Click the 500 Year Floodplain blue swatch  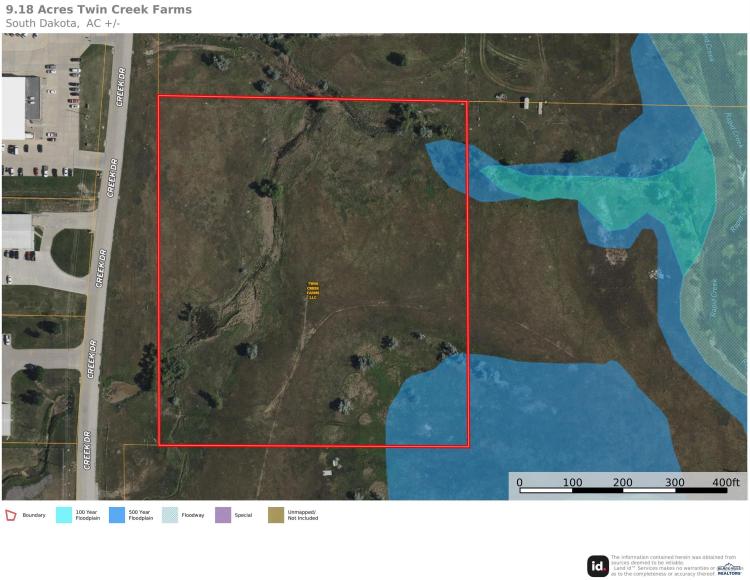coord(116,515)
